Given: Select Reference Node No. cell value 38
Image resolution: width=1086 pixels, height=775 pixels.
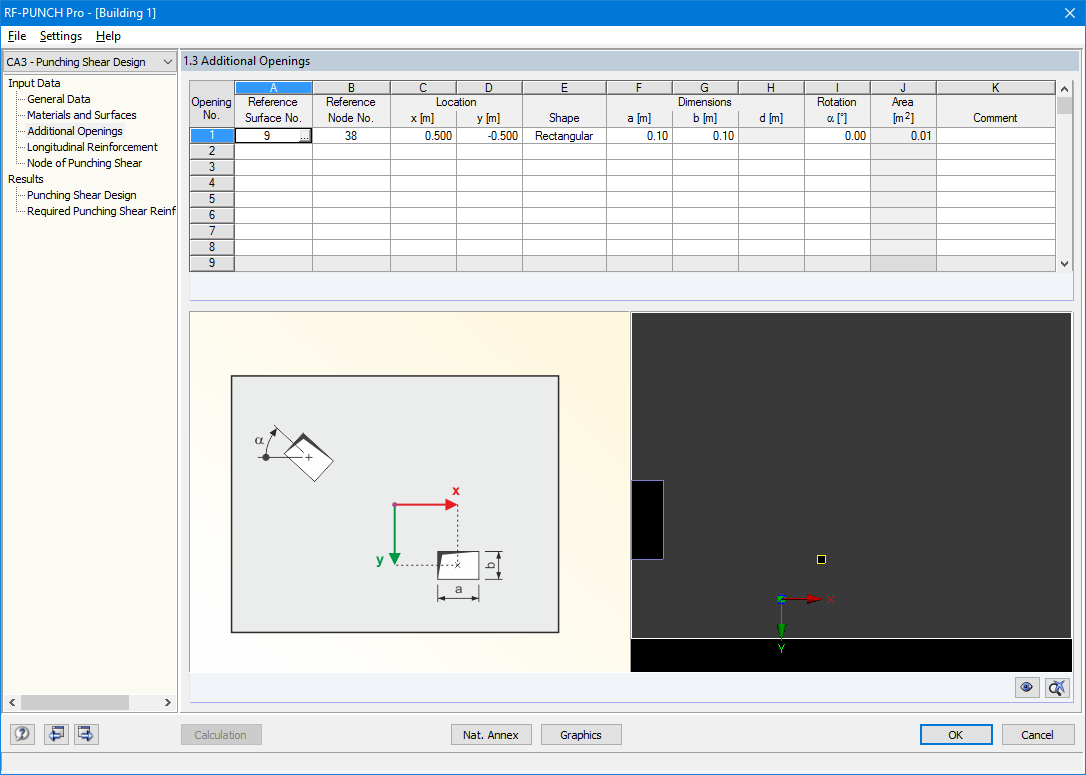Looking at the screenshot, I should pyautogui.click(x=351, y=136).
